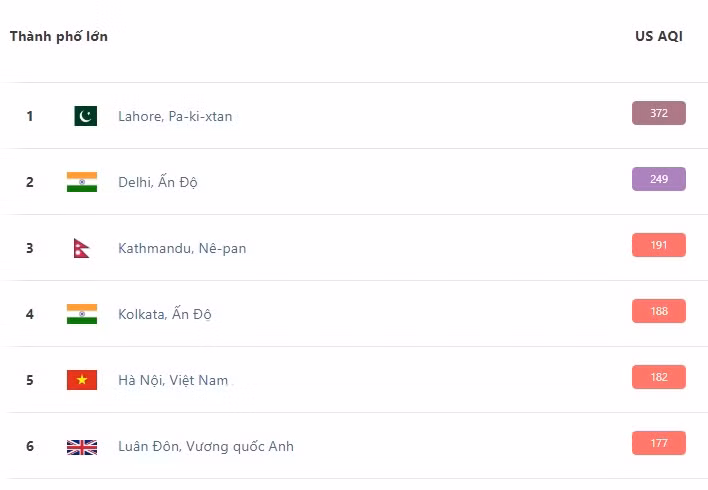Screen dimensions: 708x490
Task: Go to Hà Nội, Việt Nam page
Action: (173, 380)
